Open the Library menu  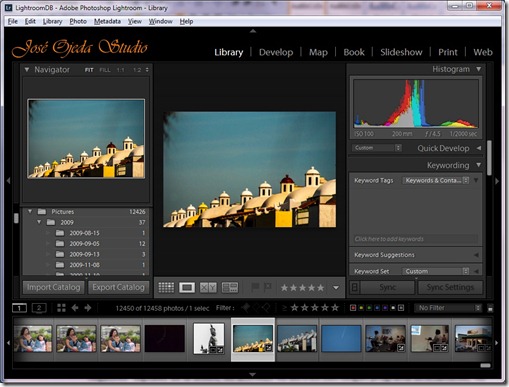52,21
